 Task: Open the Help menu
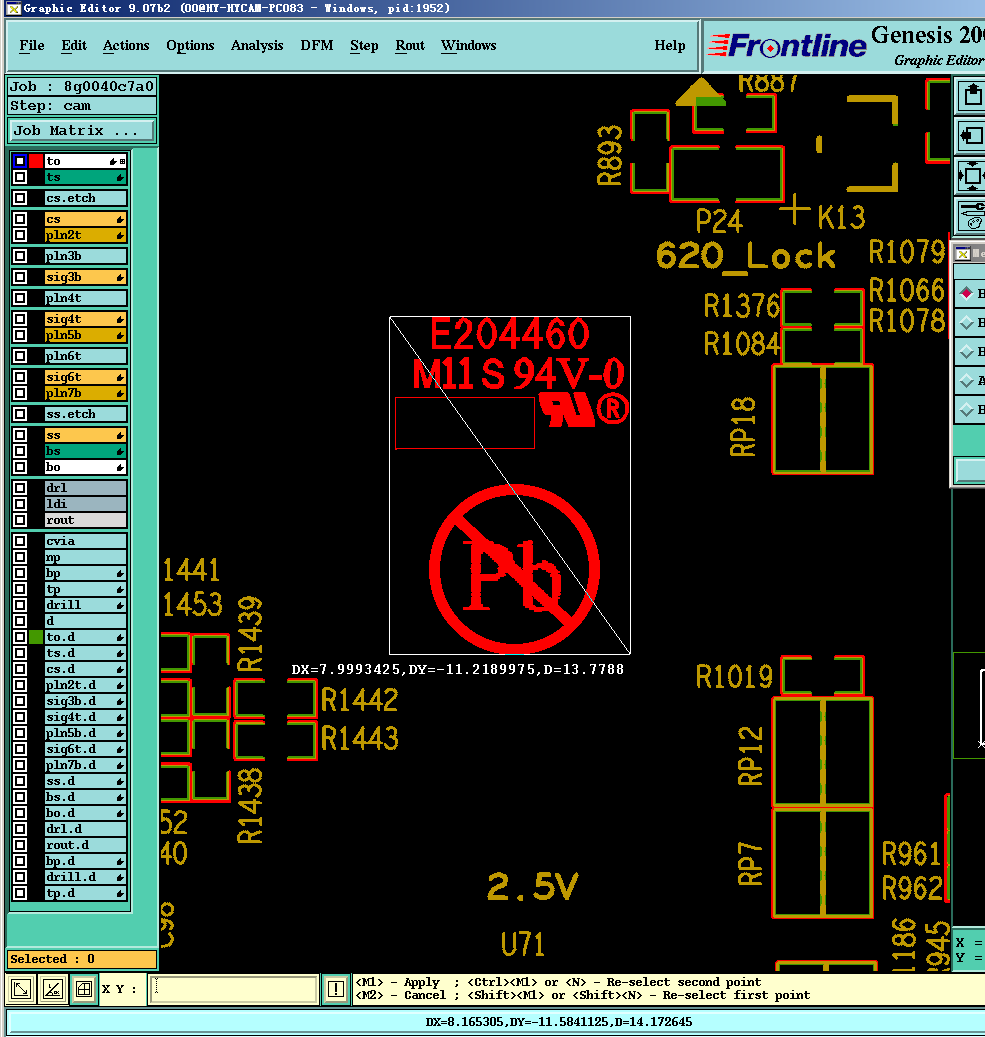(669, 46)
